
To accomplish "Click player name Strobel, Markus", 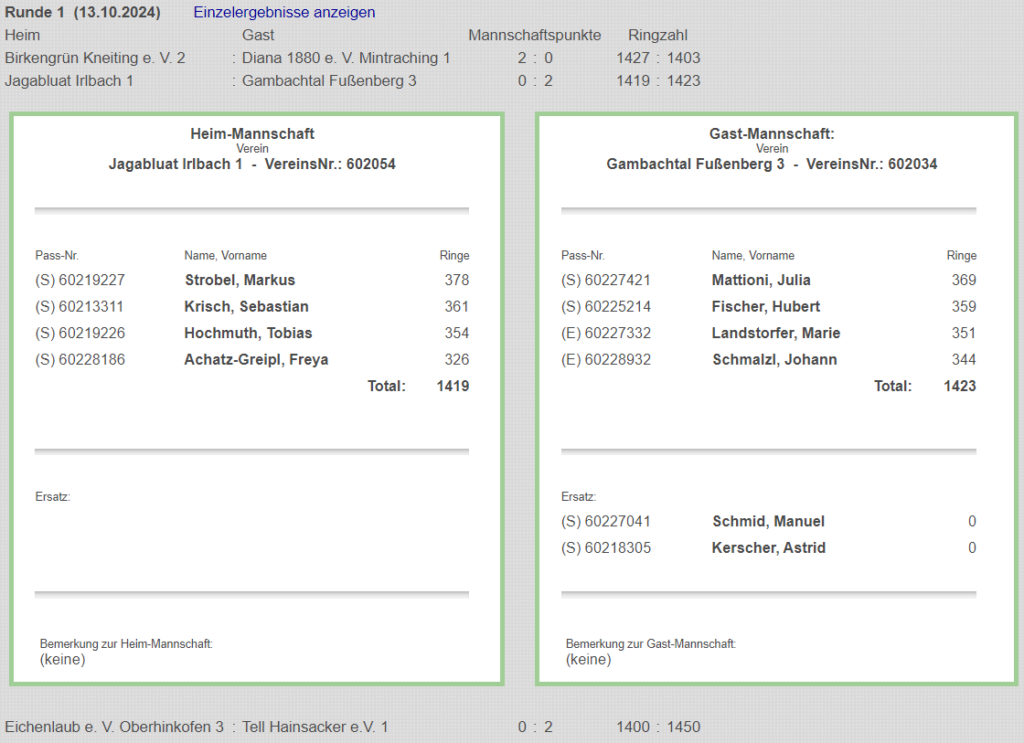I will 239,280.
